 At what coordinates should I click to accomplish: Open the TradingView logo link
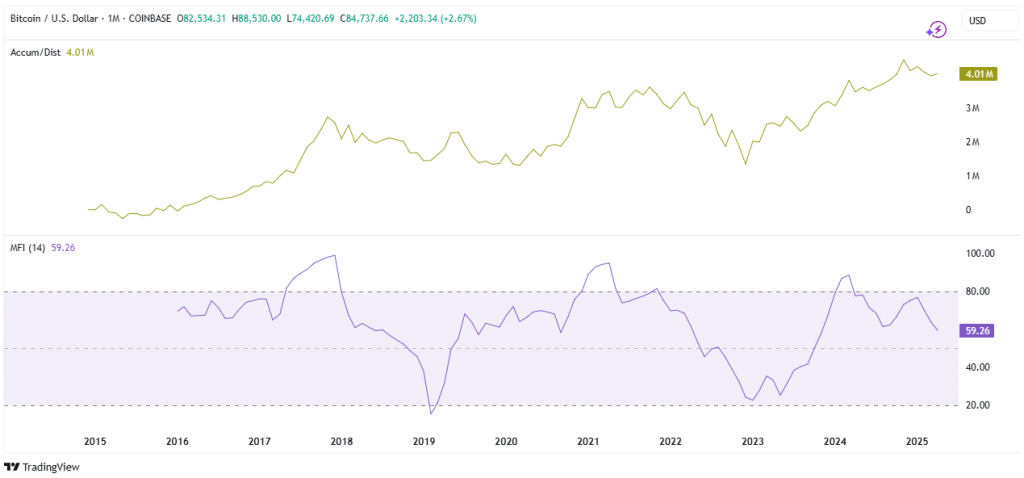[42, 467]
